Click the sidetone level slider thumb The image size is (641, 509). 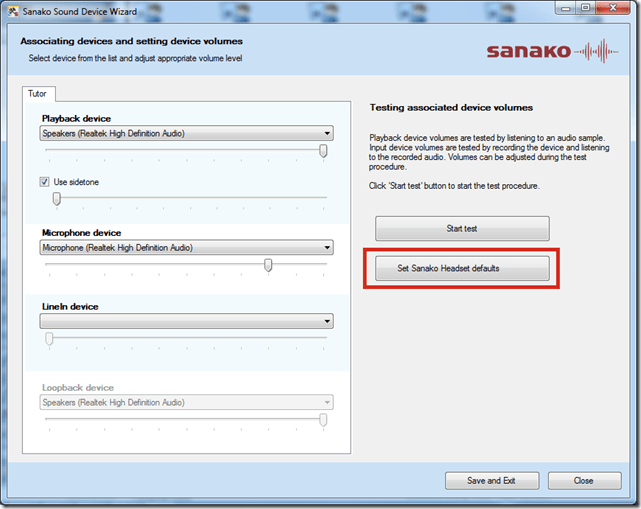pos(57,199)
